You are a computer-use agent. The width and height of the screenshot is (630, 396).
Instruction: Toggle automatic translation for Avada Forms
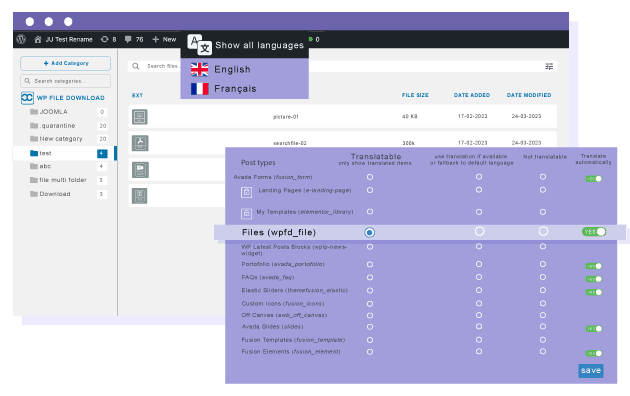tap(594, 179)
